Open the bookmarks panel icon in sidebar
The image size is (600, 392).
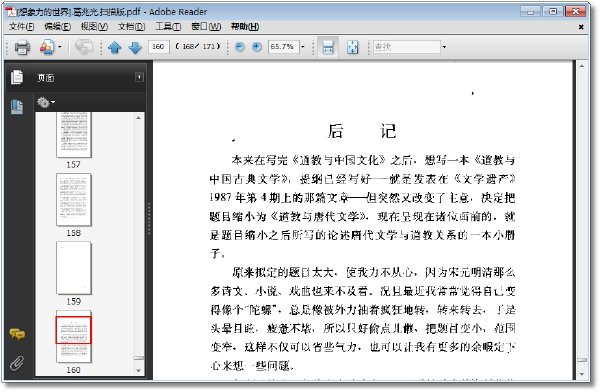click(17, 107)
